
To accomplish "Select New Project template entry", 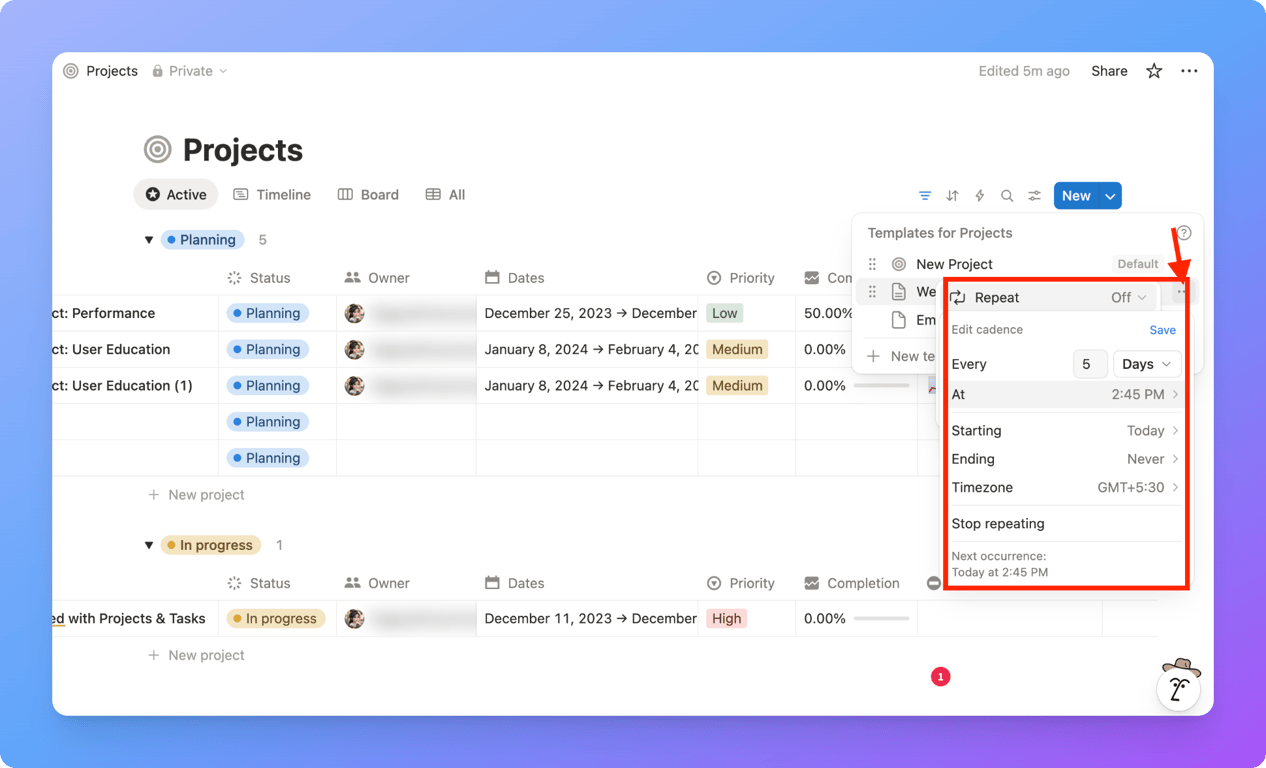I will (x=954, y=264).
